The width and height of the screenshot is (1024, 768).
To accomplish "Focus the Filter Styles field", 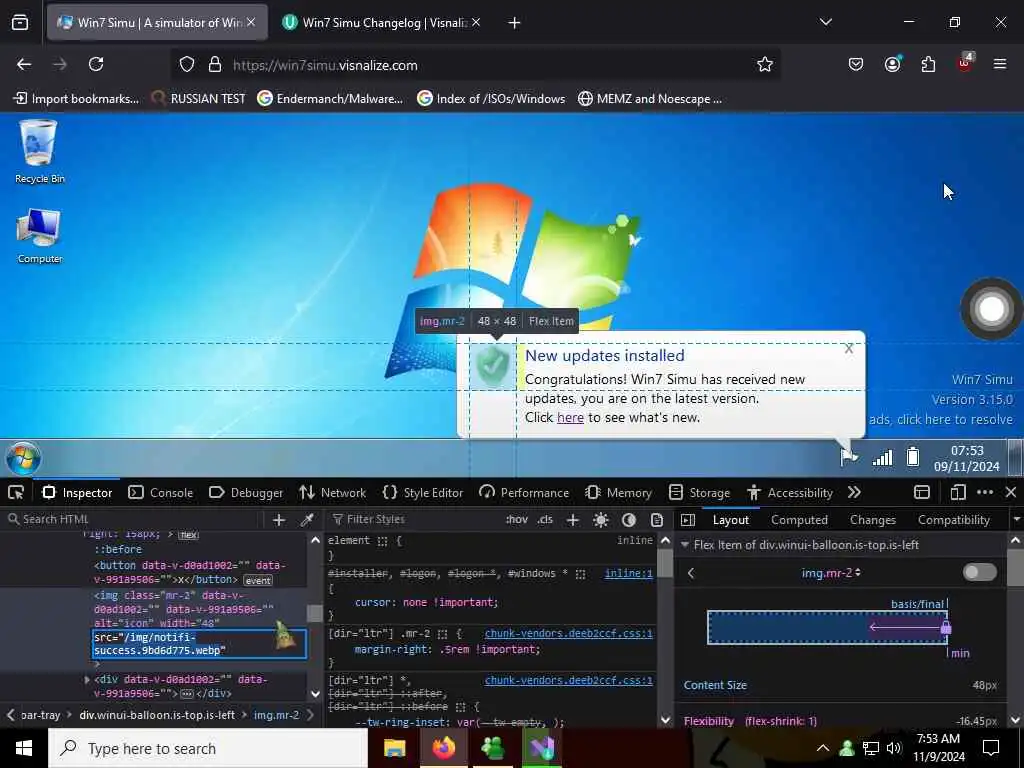I will tap(413, 519).
